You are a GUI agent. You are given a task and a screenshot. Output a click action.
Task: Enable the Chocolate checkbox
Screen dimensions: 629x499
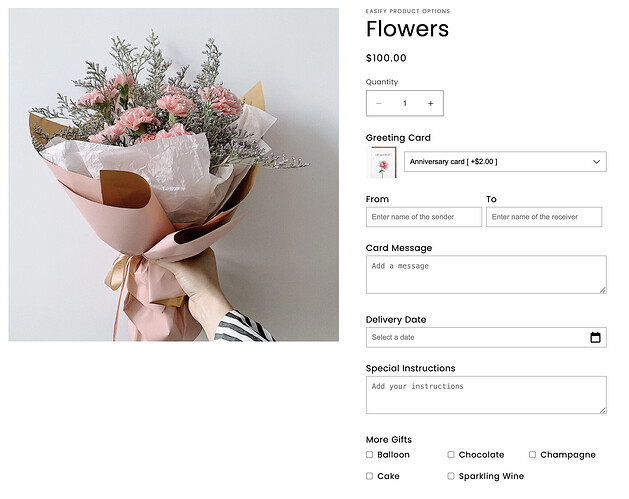pyautogui.click(x=451, y=455)
